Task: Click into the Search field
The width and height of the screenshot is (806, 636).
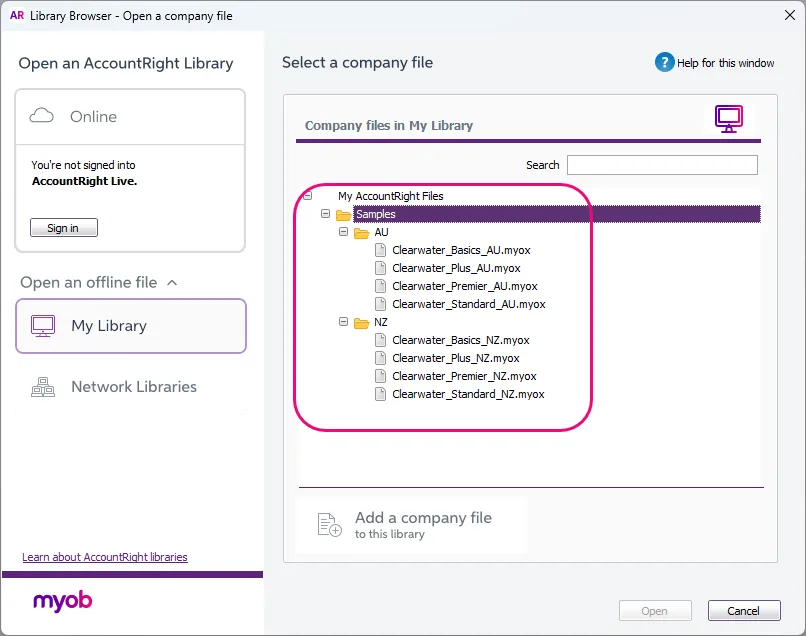Action: 662,165
